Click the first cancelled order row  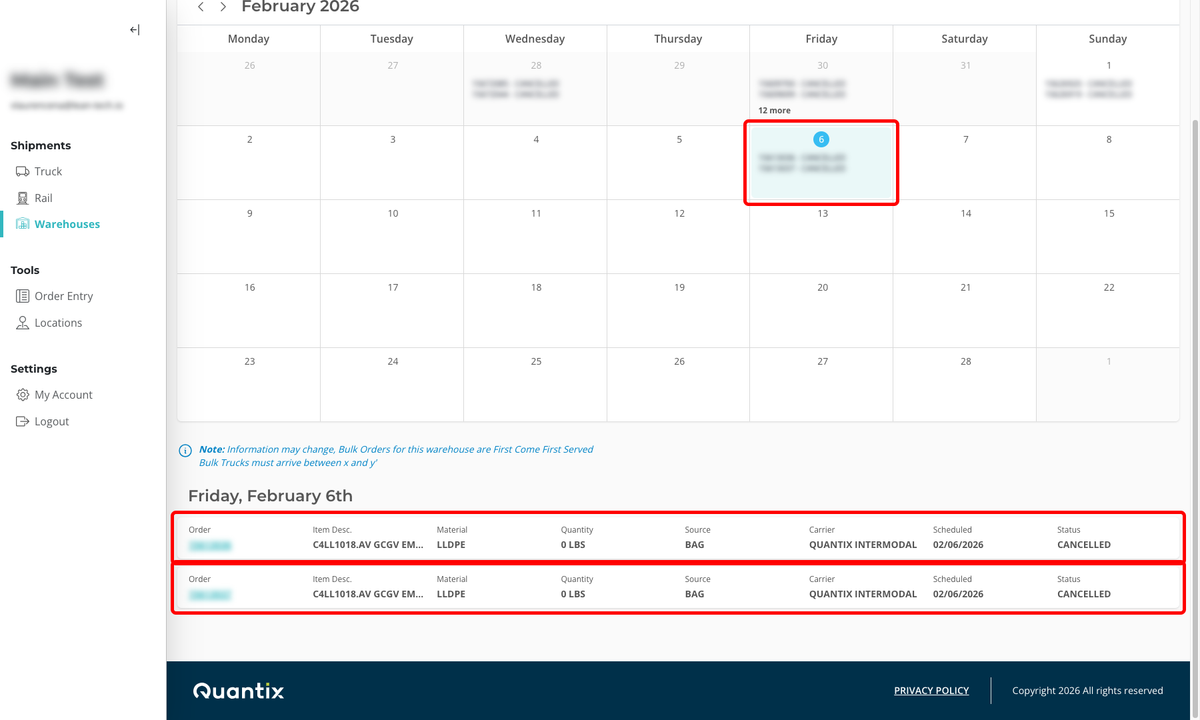point(680,537)
